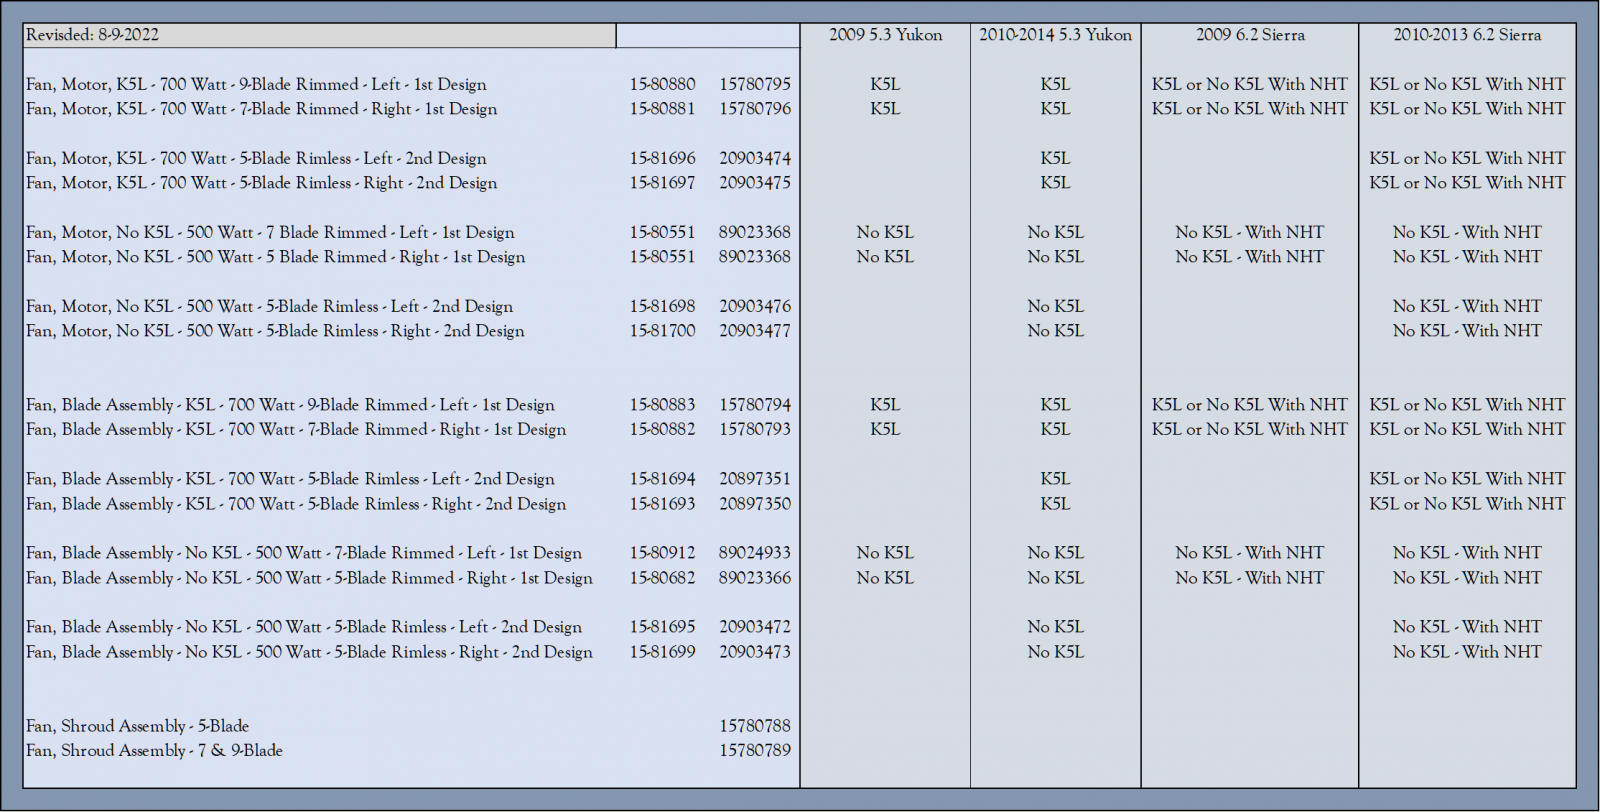The image size is (1600, 812).
Task: Click No K5L 5 Blade Rimmed Right motor description
Action: point(275,257)
